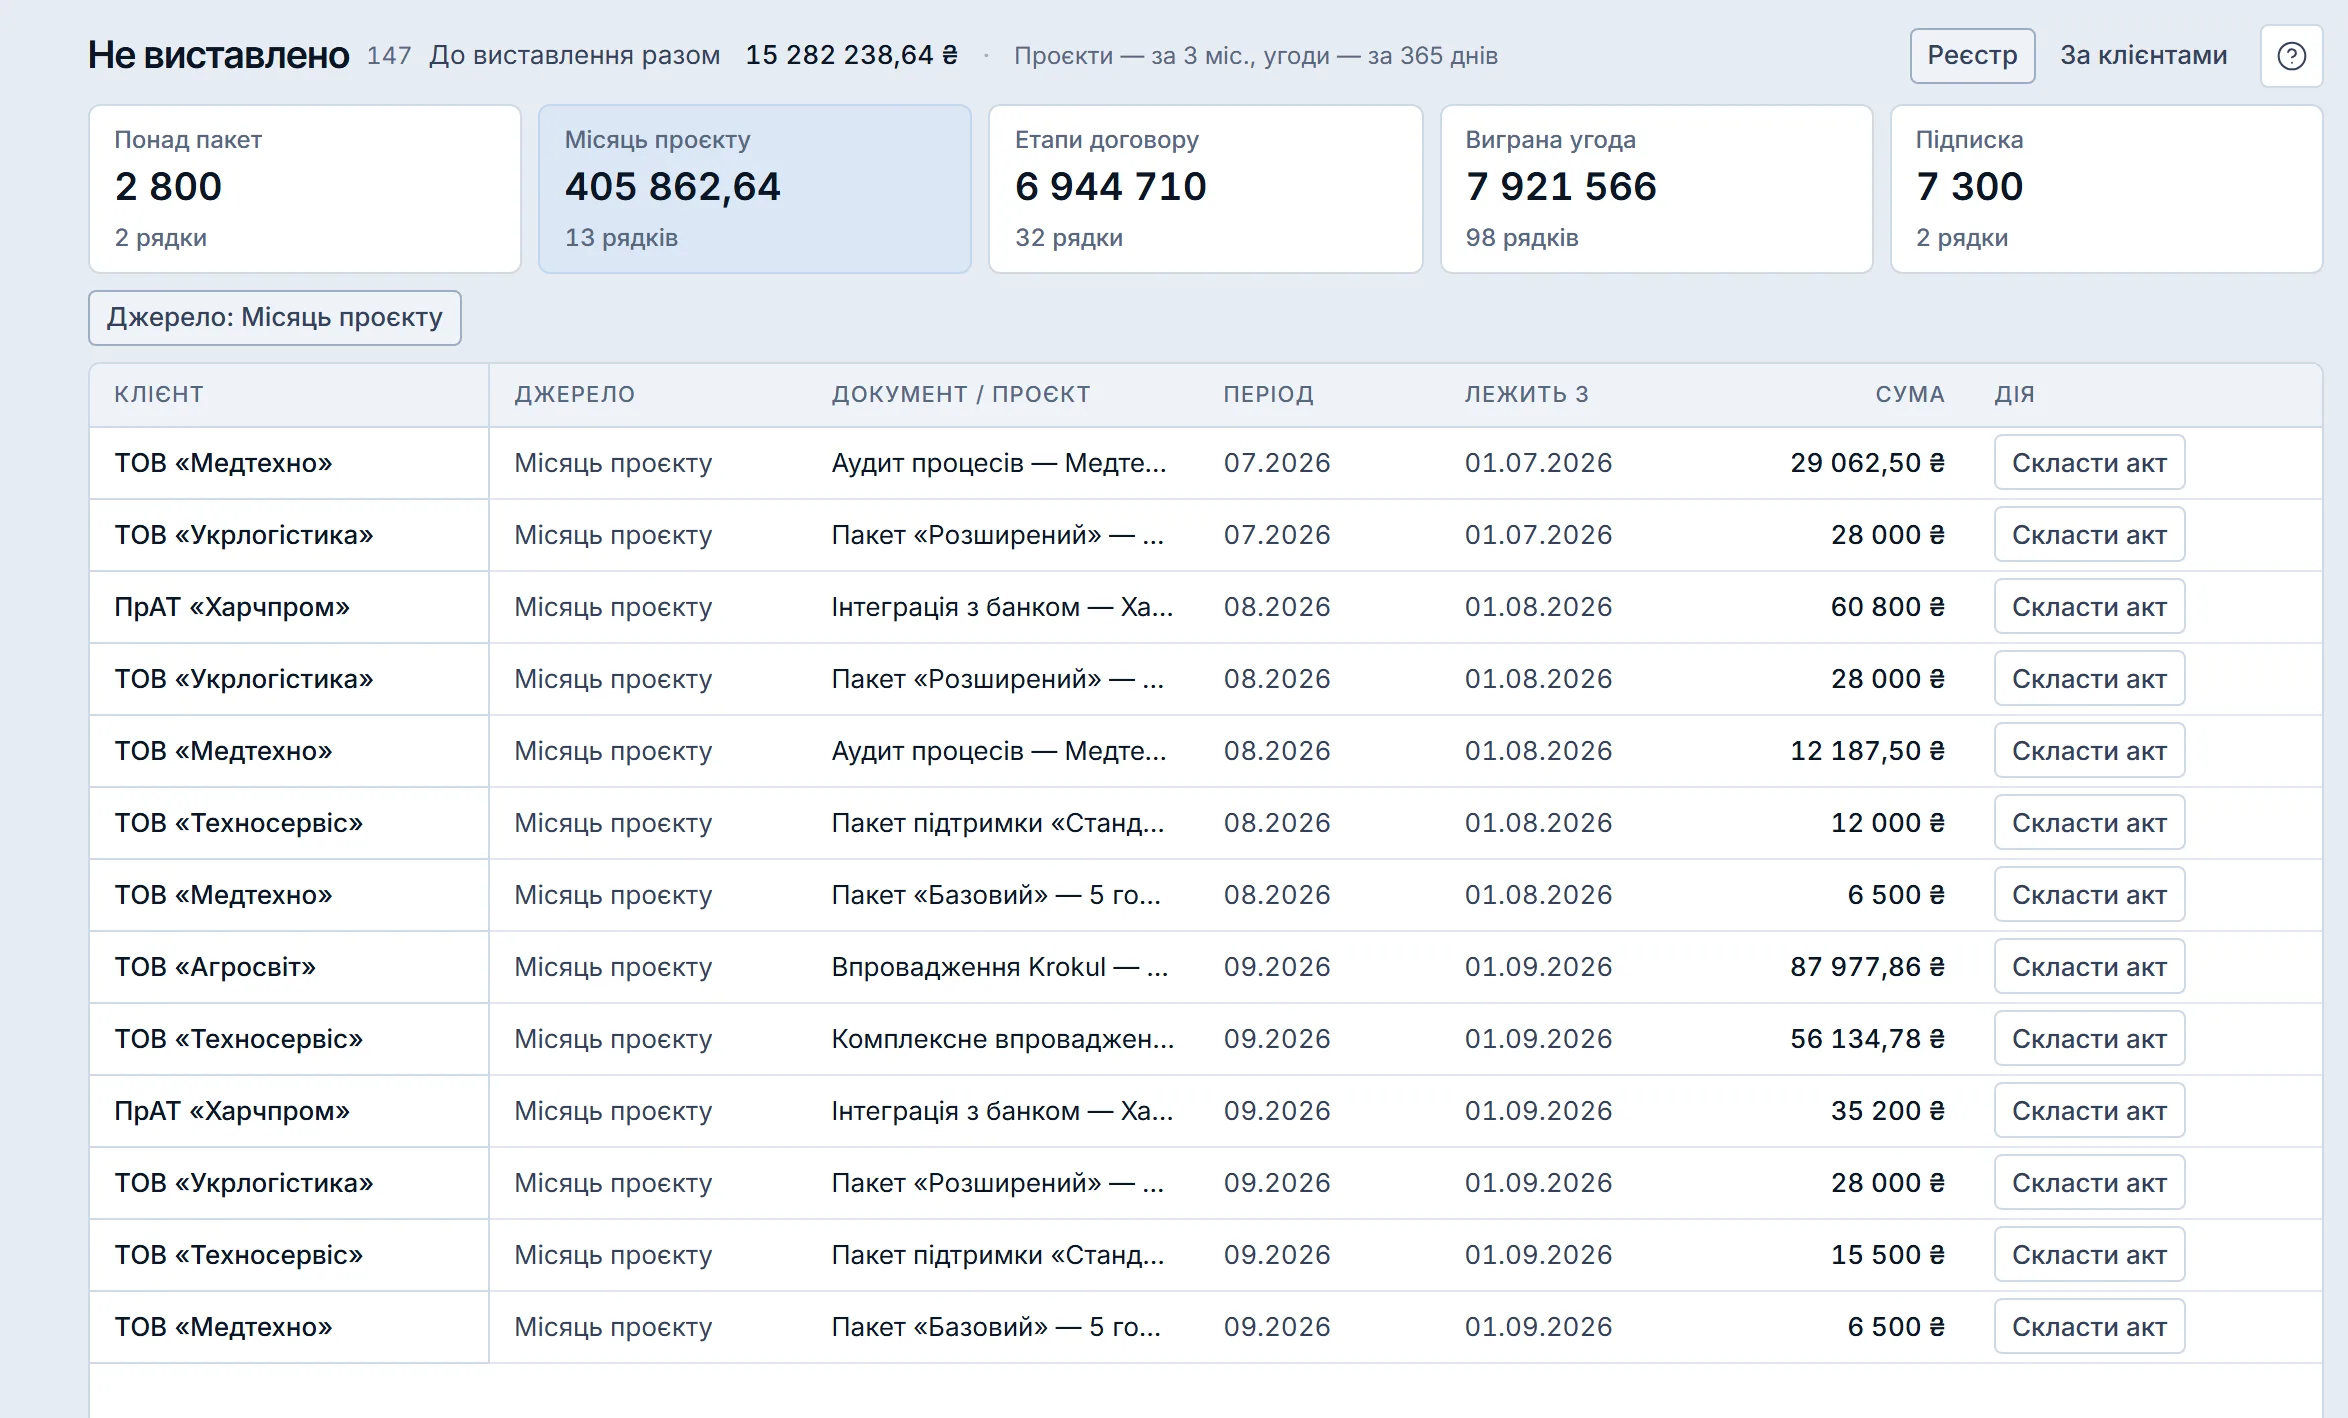Click Скласти акт for 12 187,50 ₴ row
The image size is (2348, 1418).
coord(2089,751)
